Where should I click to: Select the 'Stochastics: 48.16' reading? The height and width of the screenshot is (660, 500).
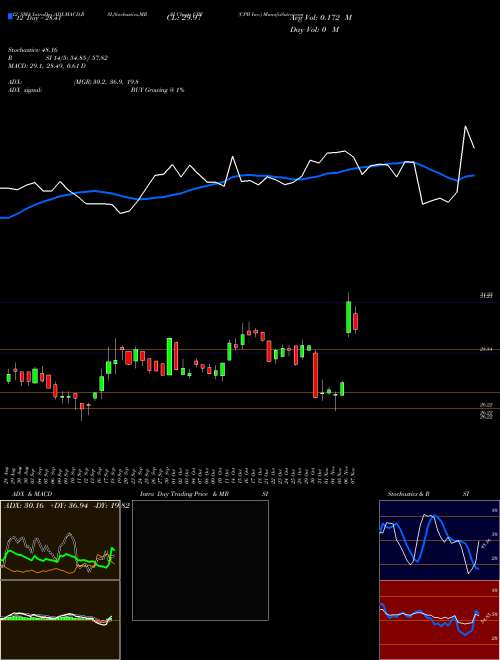pyautogui.click(x=33, y=50)
